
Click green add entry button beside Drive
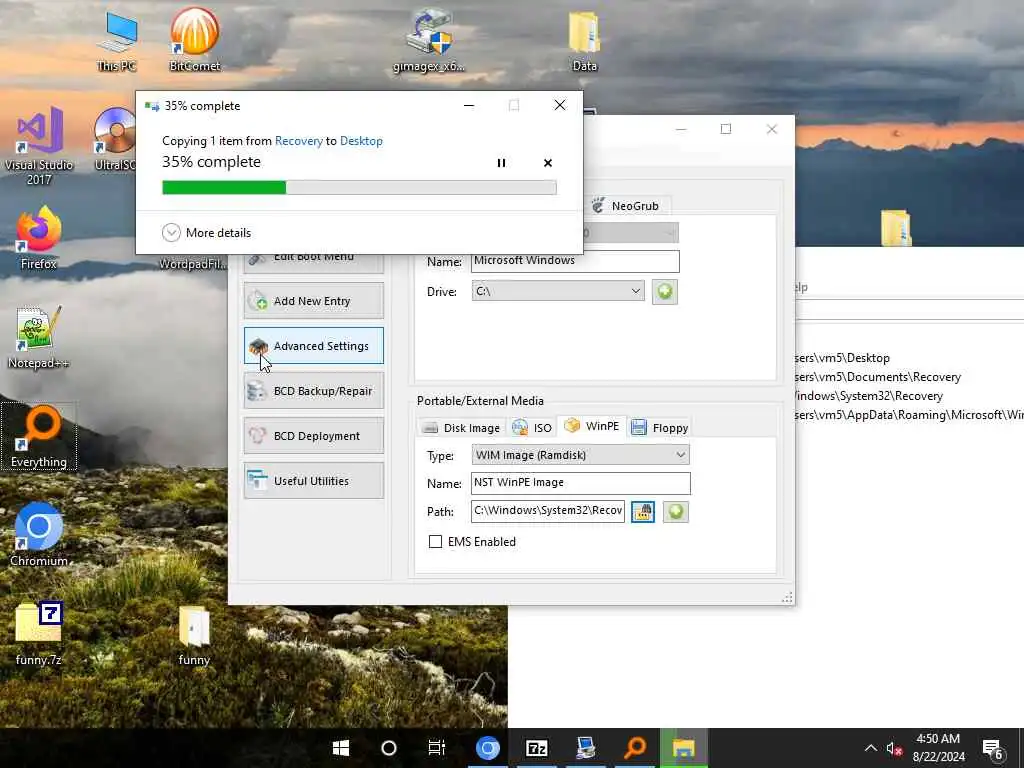click(664, 291)
